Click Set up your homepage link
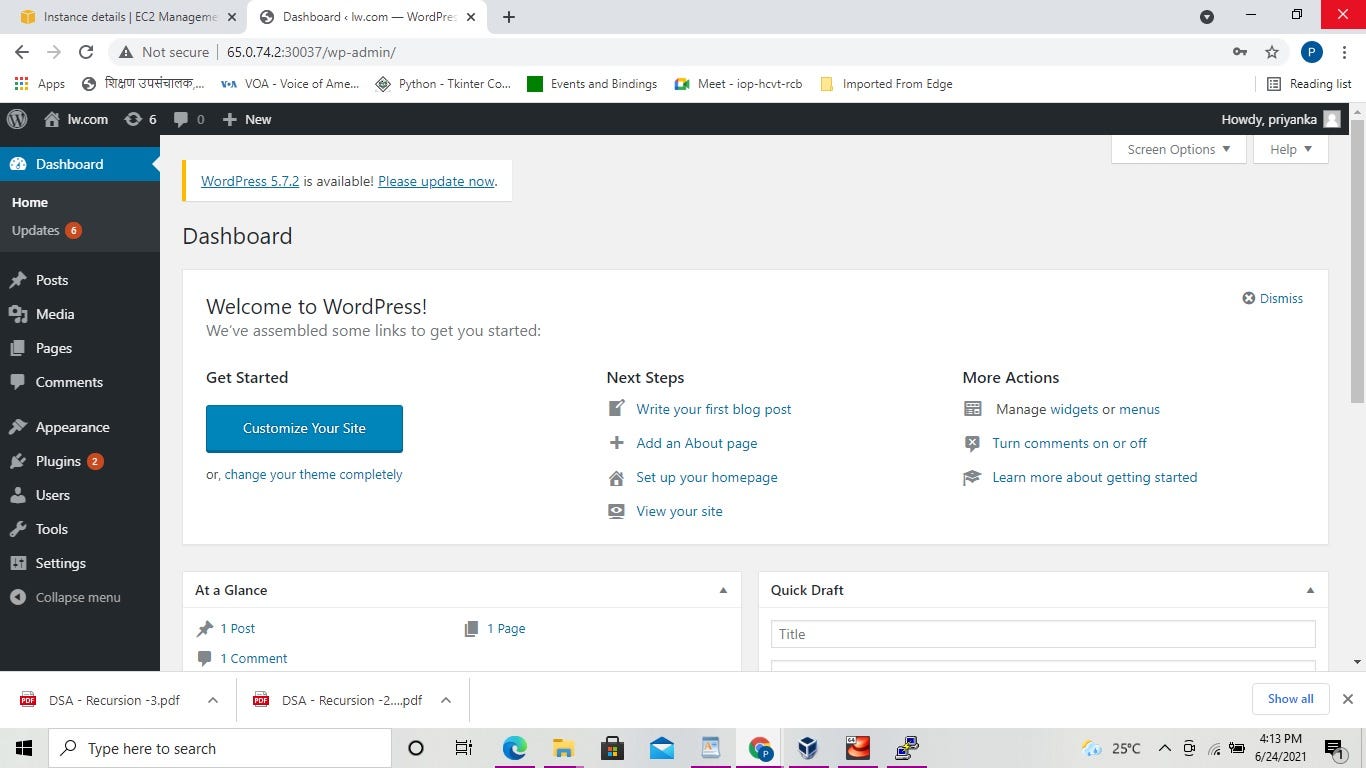 (x=707, y=477)
